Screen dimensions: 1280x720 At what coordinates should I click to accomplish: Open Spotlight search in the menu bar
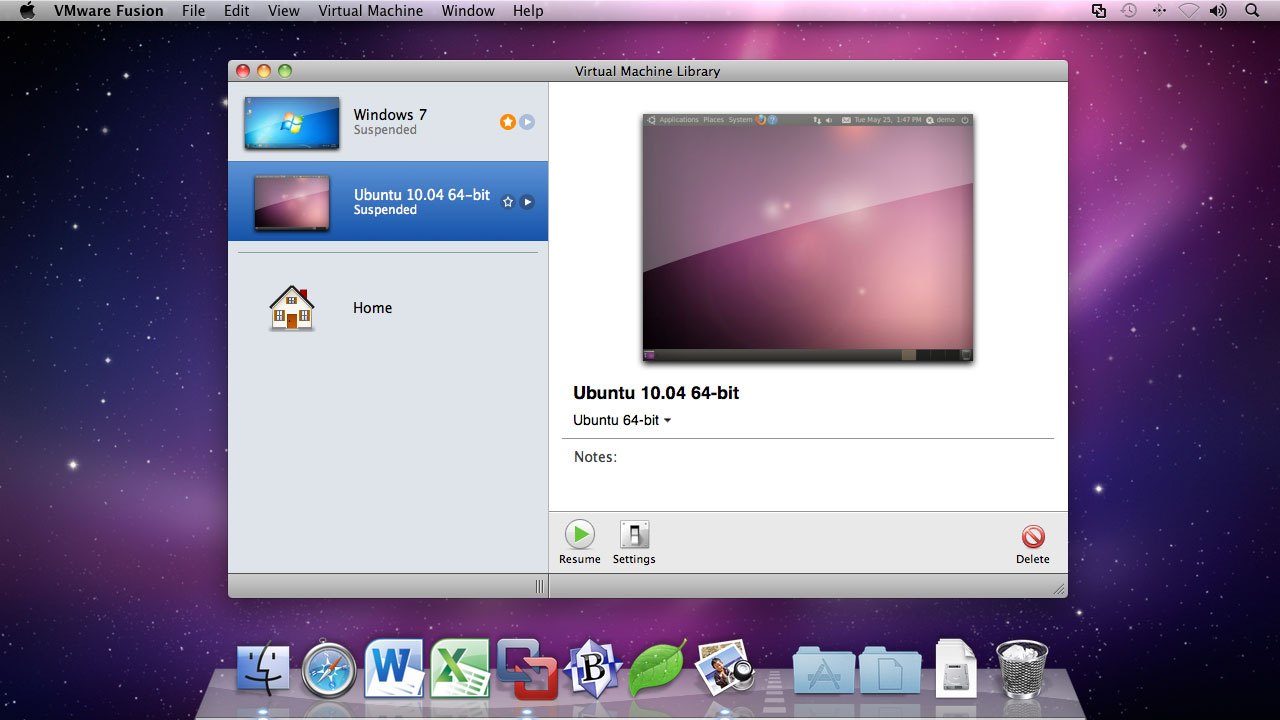(1253, 10)
